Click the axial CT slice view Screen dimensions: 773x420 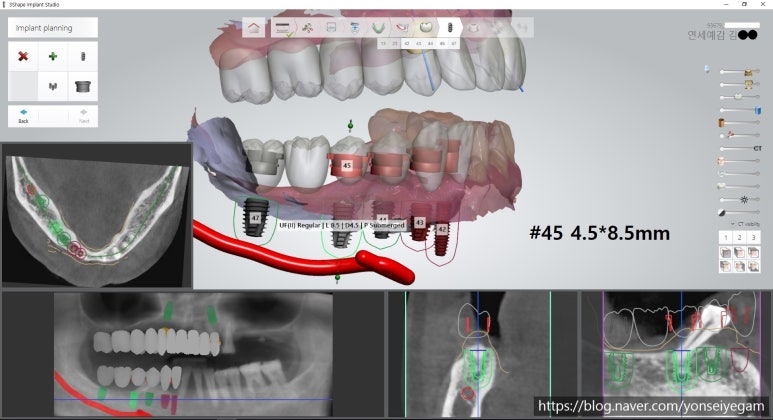click(x=96, y=214)
